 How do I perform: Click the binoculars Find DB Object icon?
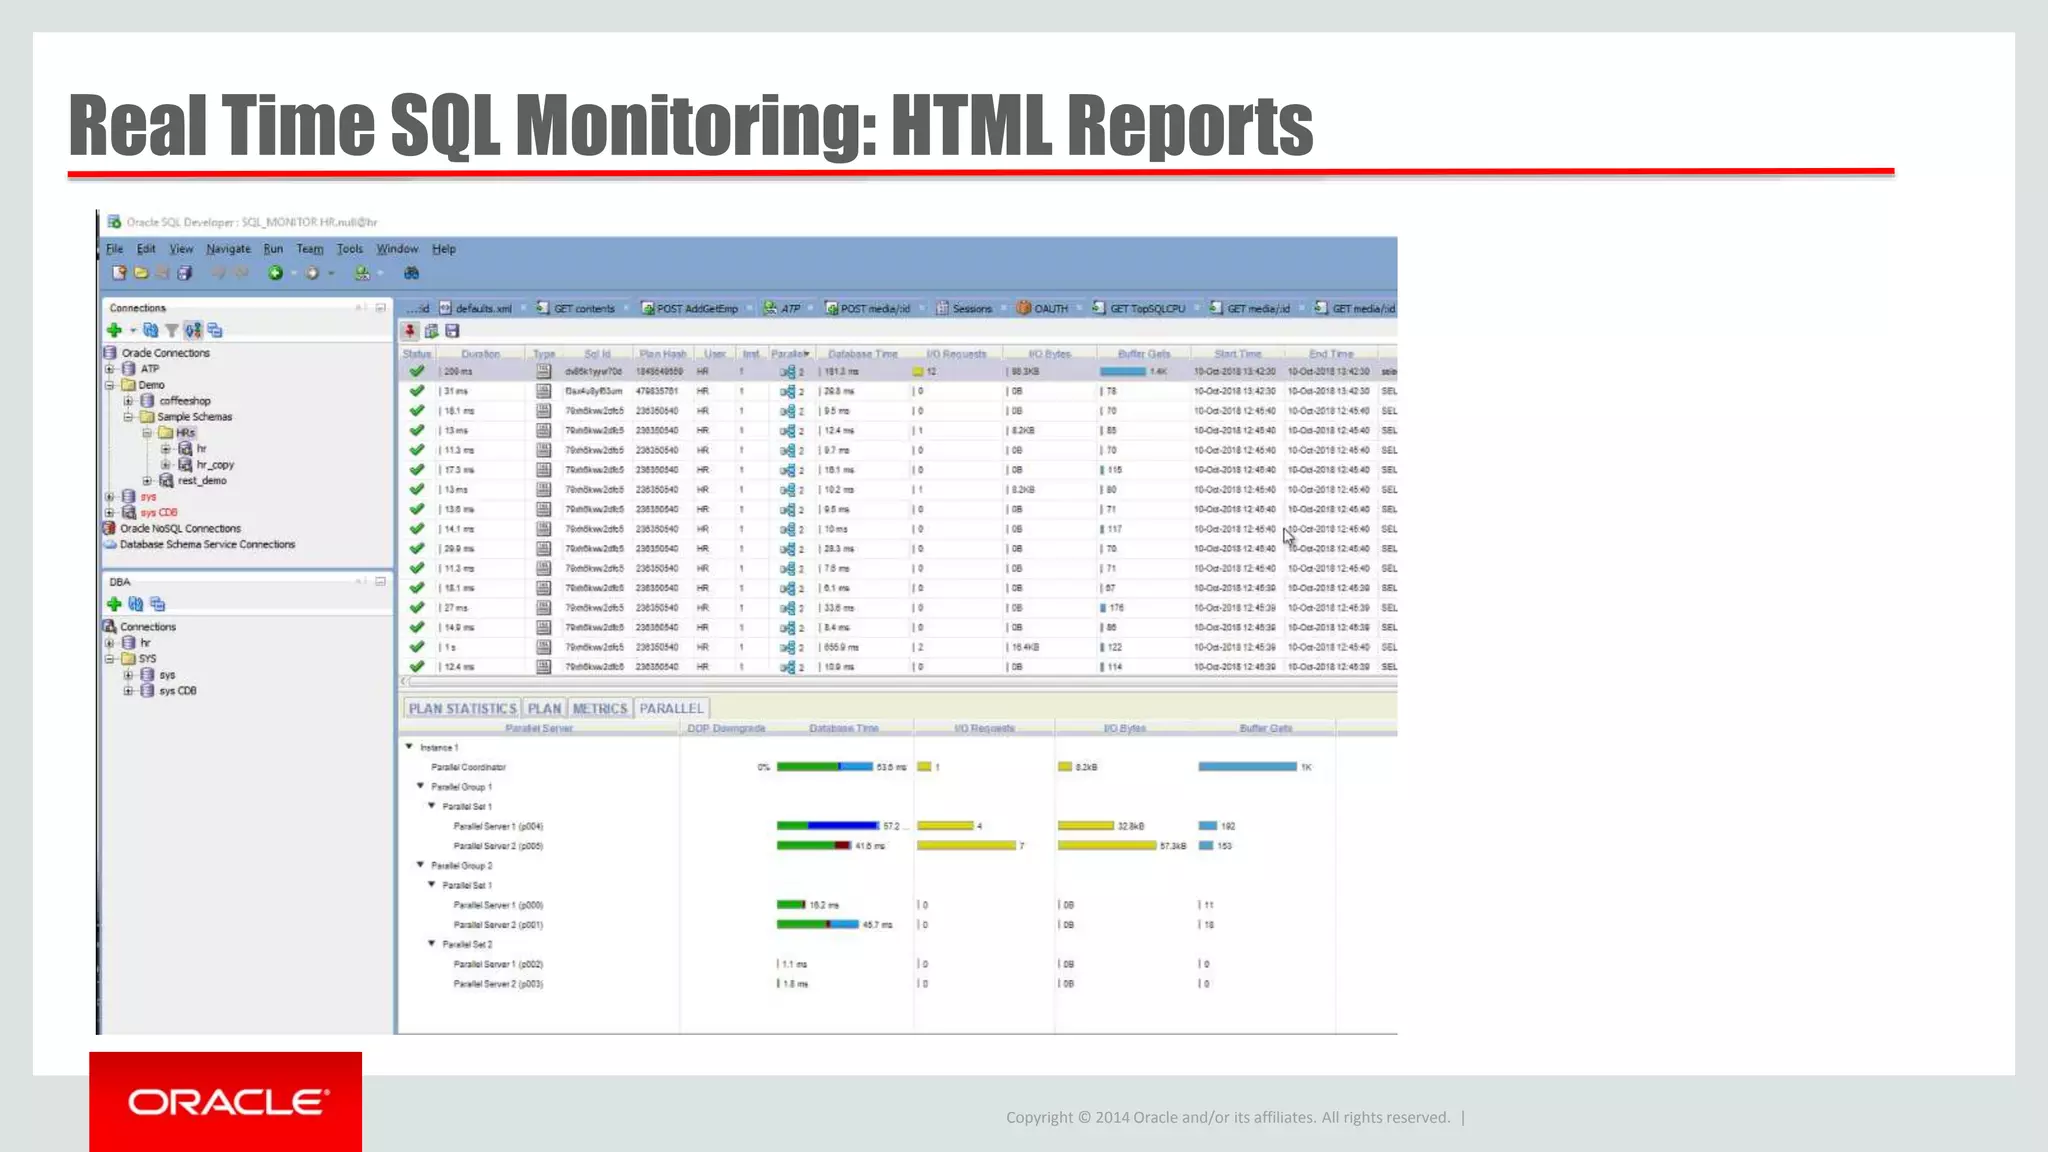click(411, 273)
